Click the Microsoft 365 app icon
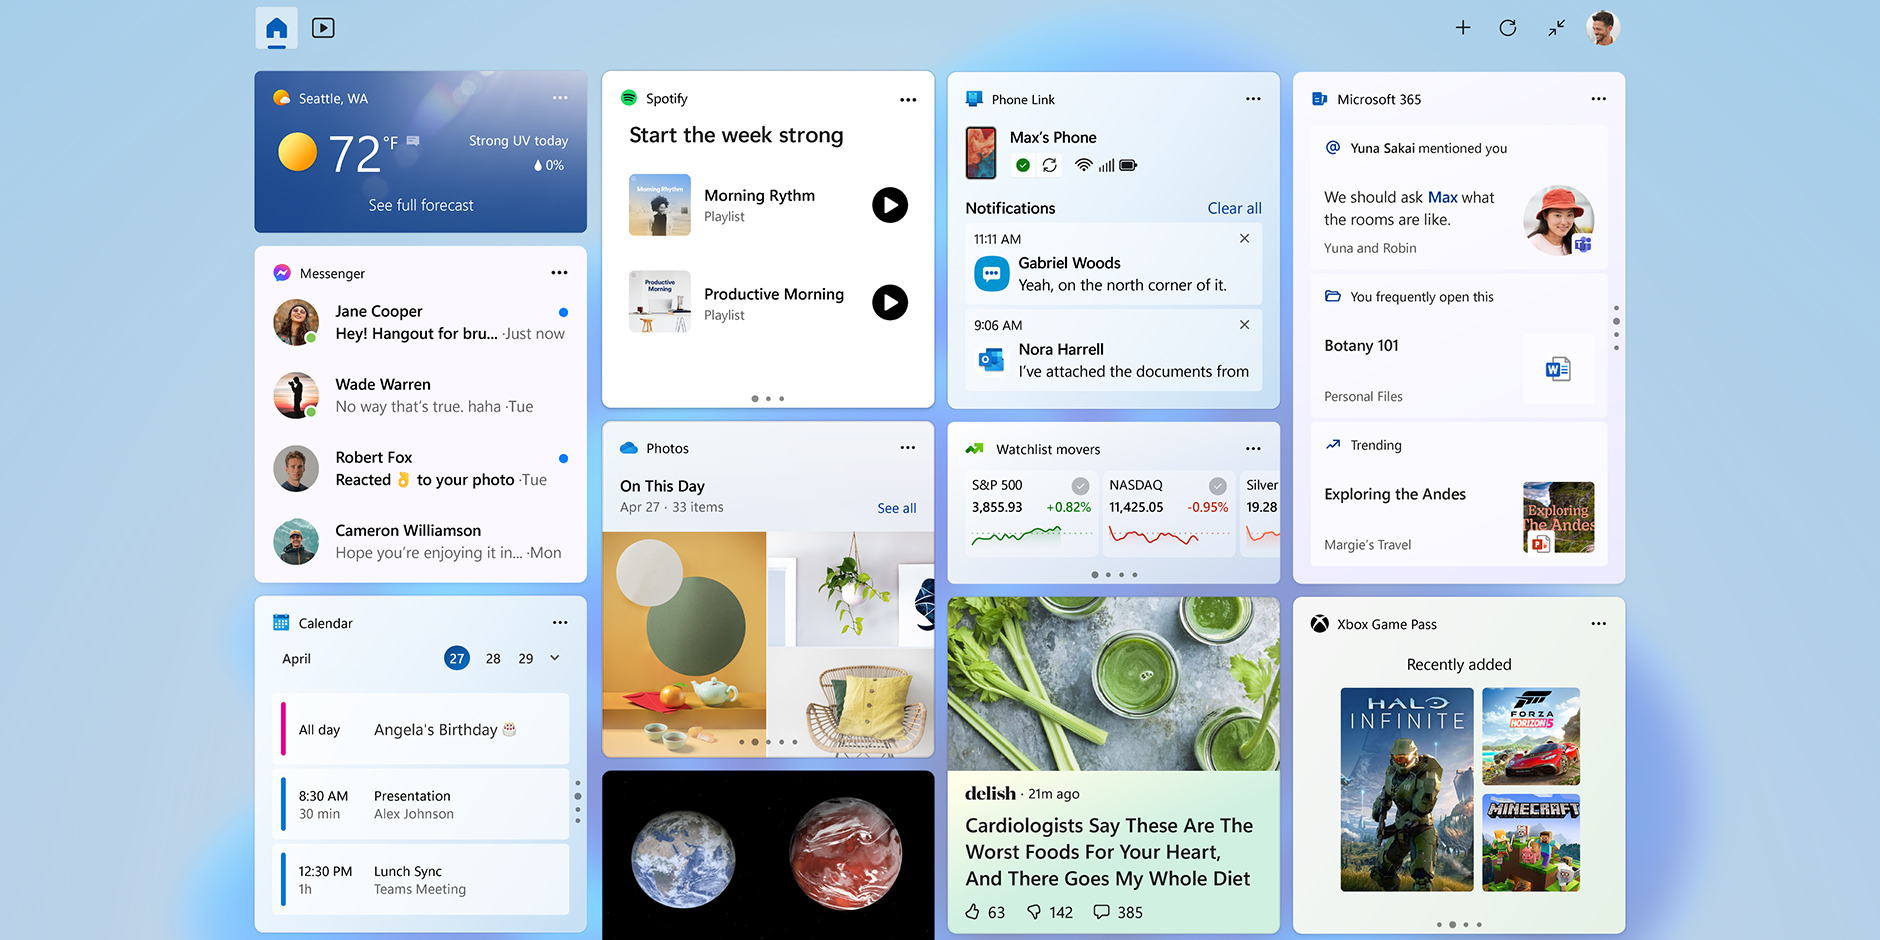The width and height of the screenshot is (1880, 940). 1319,99
